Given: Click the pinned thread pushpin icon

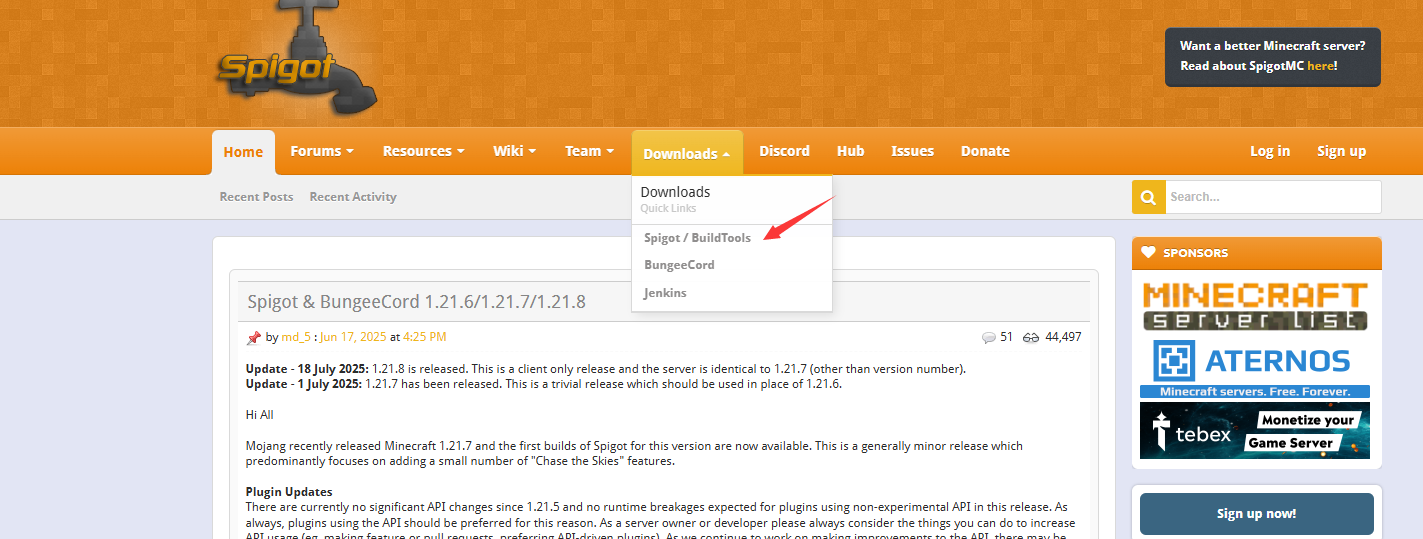Looking at the screenshot, I should 254,338.
